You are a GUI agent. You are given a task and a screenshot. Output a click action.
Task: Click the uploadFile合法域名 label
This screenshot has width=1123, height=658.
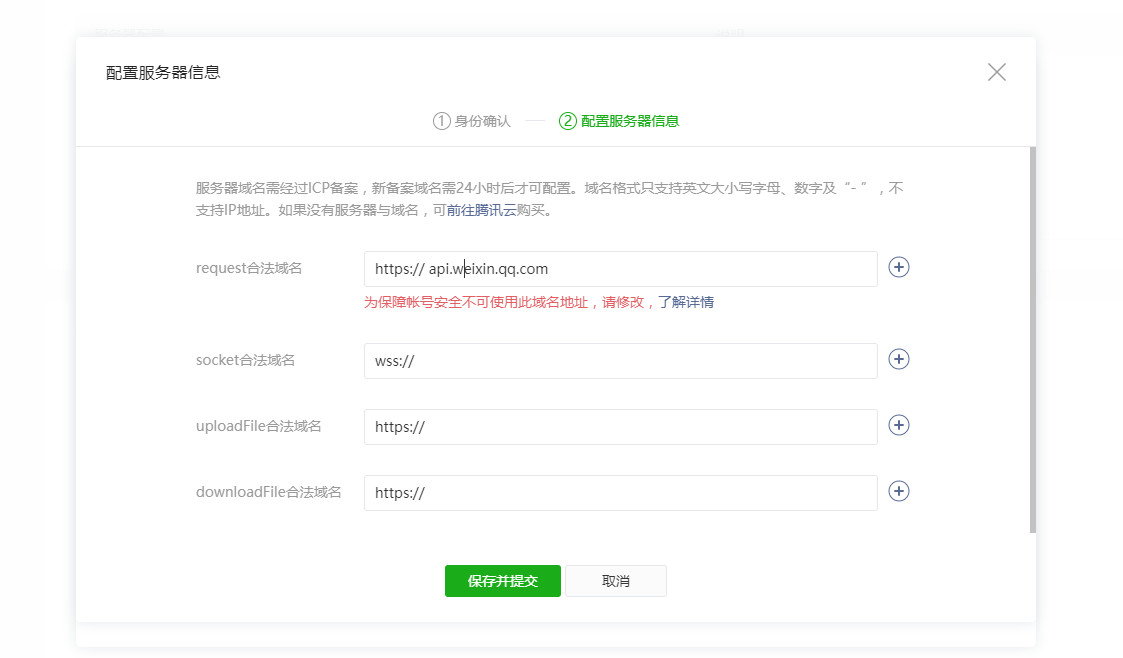(x=259, y=426)
